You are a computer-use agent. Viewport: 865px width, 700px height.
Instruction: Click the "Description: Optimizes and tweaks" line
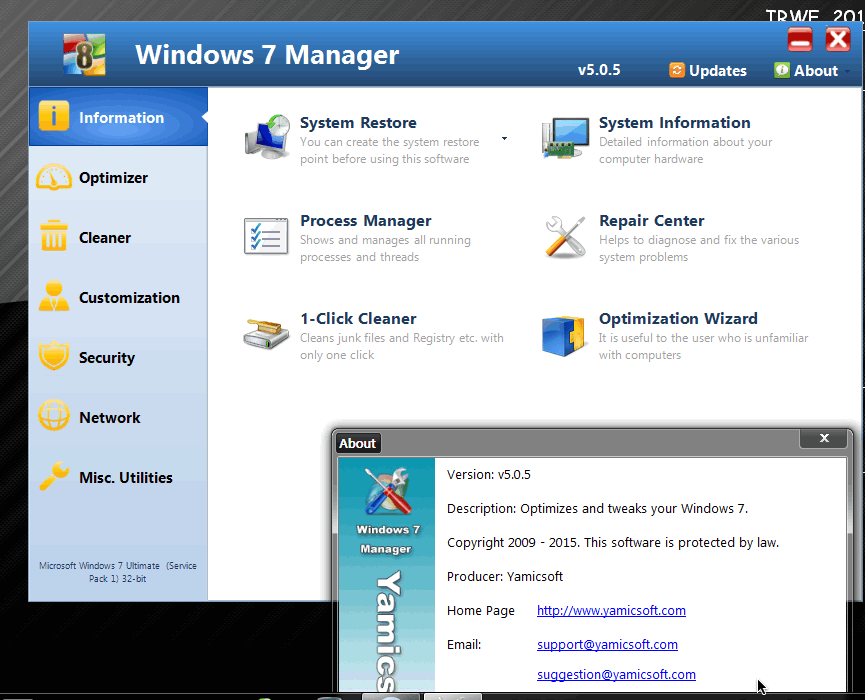[x=597, y=508]
